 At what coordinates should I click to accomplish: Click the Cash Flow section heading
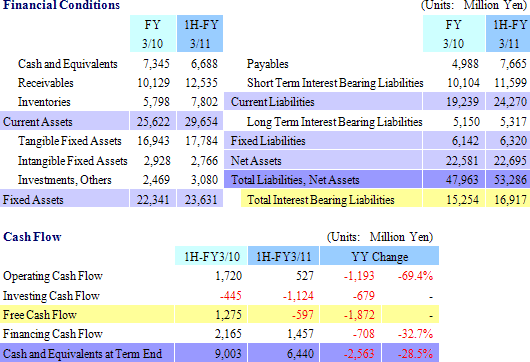(x=32, y=237)
